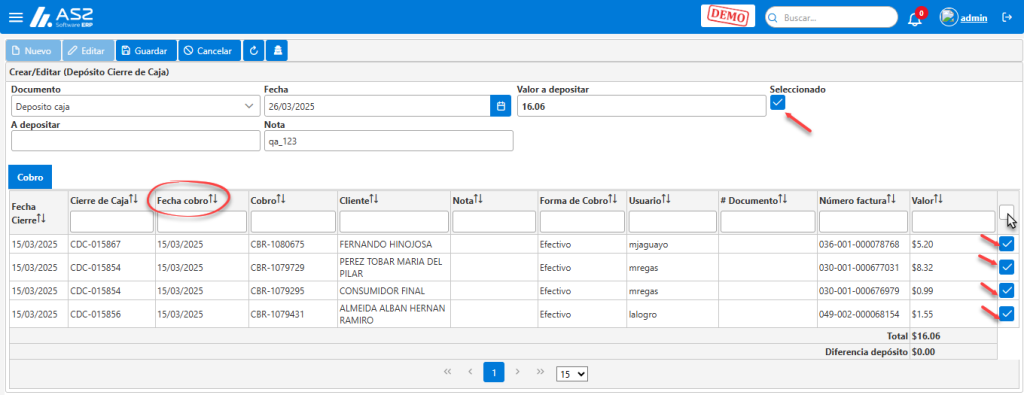Sort table by Cliente column arrows
Viewport: 1024px width, 395px height.
pyautogui.click(x=375, y=199)
